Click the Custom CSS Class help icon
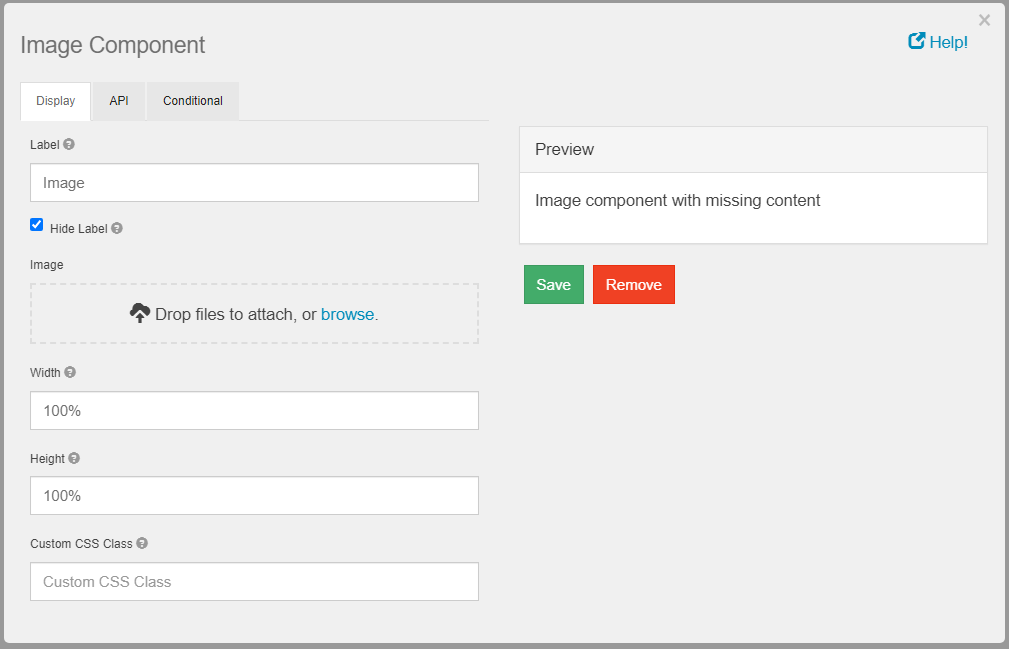 142,544
